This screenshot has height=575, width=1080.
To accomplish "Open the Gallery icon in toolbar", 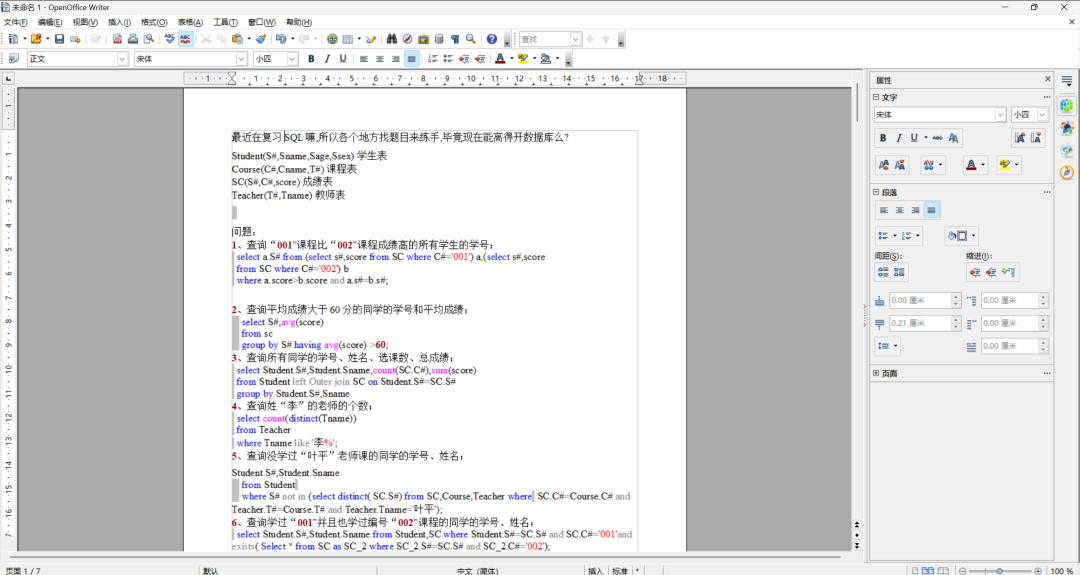I will tap(423, 39).
